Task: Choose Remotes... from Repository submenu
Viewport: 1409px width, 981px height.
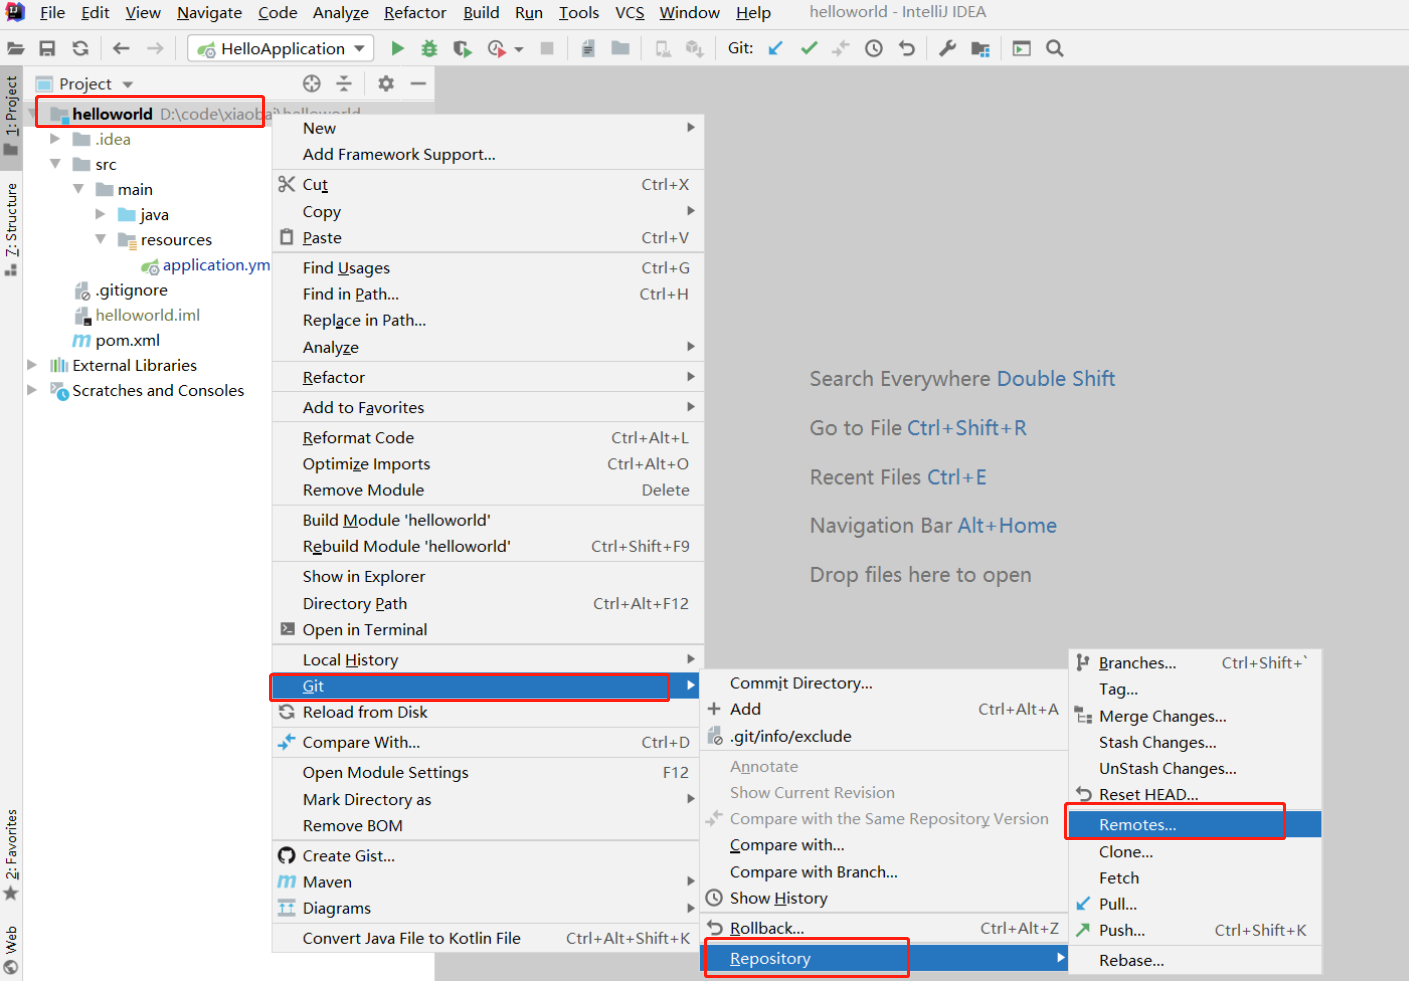Action: [1195, 825]
